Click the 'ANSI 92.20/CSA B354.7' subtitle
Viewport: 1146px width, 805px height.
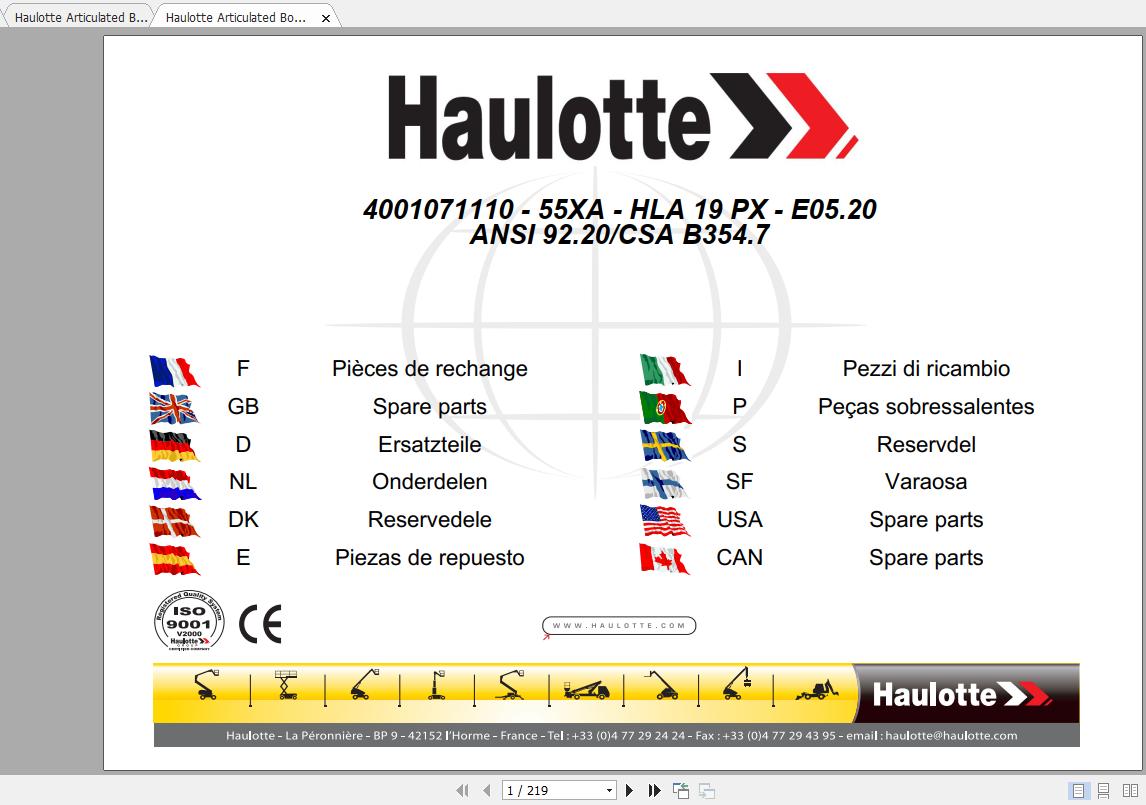coord(620,235)
